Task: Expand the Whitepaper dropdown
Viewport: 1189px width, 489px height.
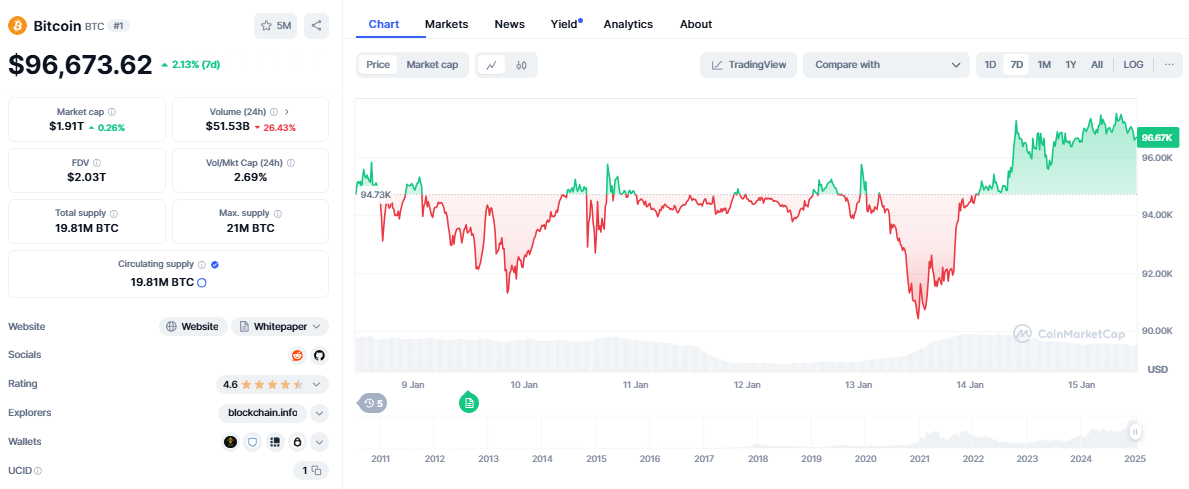Action: pyautogui.click(x=280, y=326)
